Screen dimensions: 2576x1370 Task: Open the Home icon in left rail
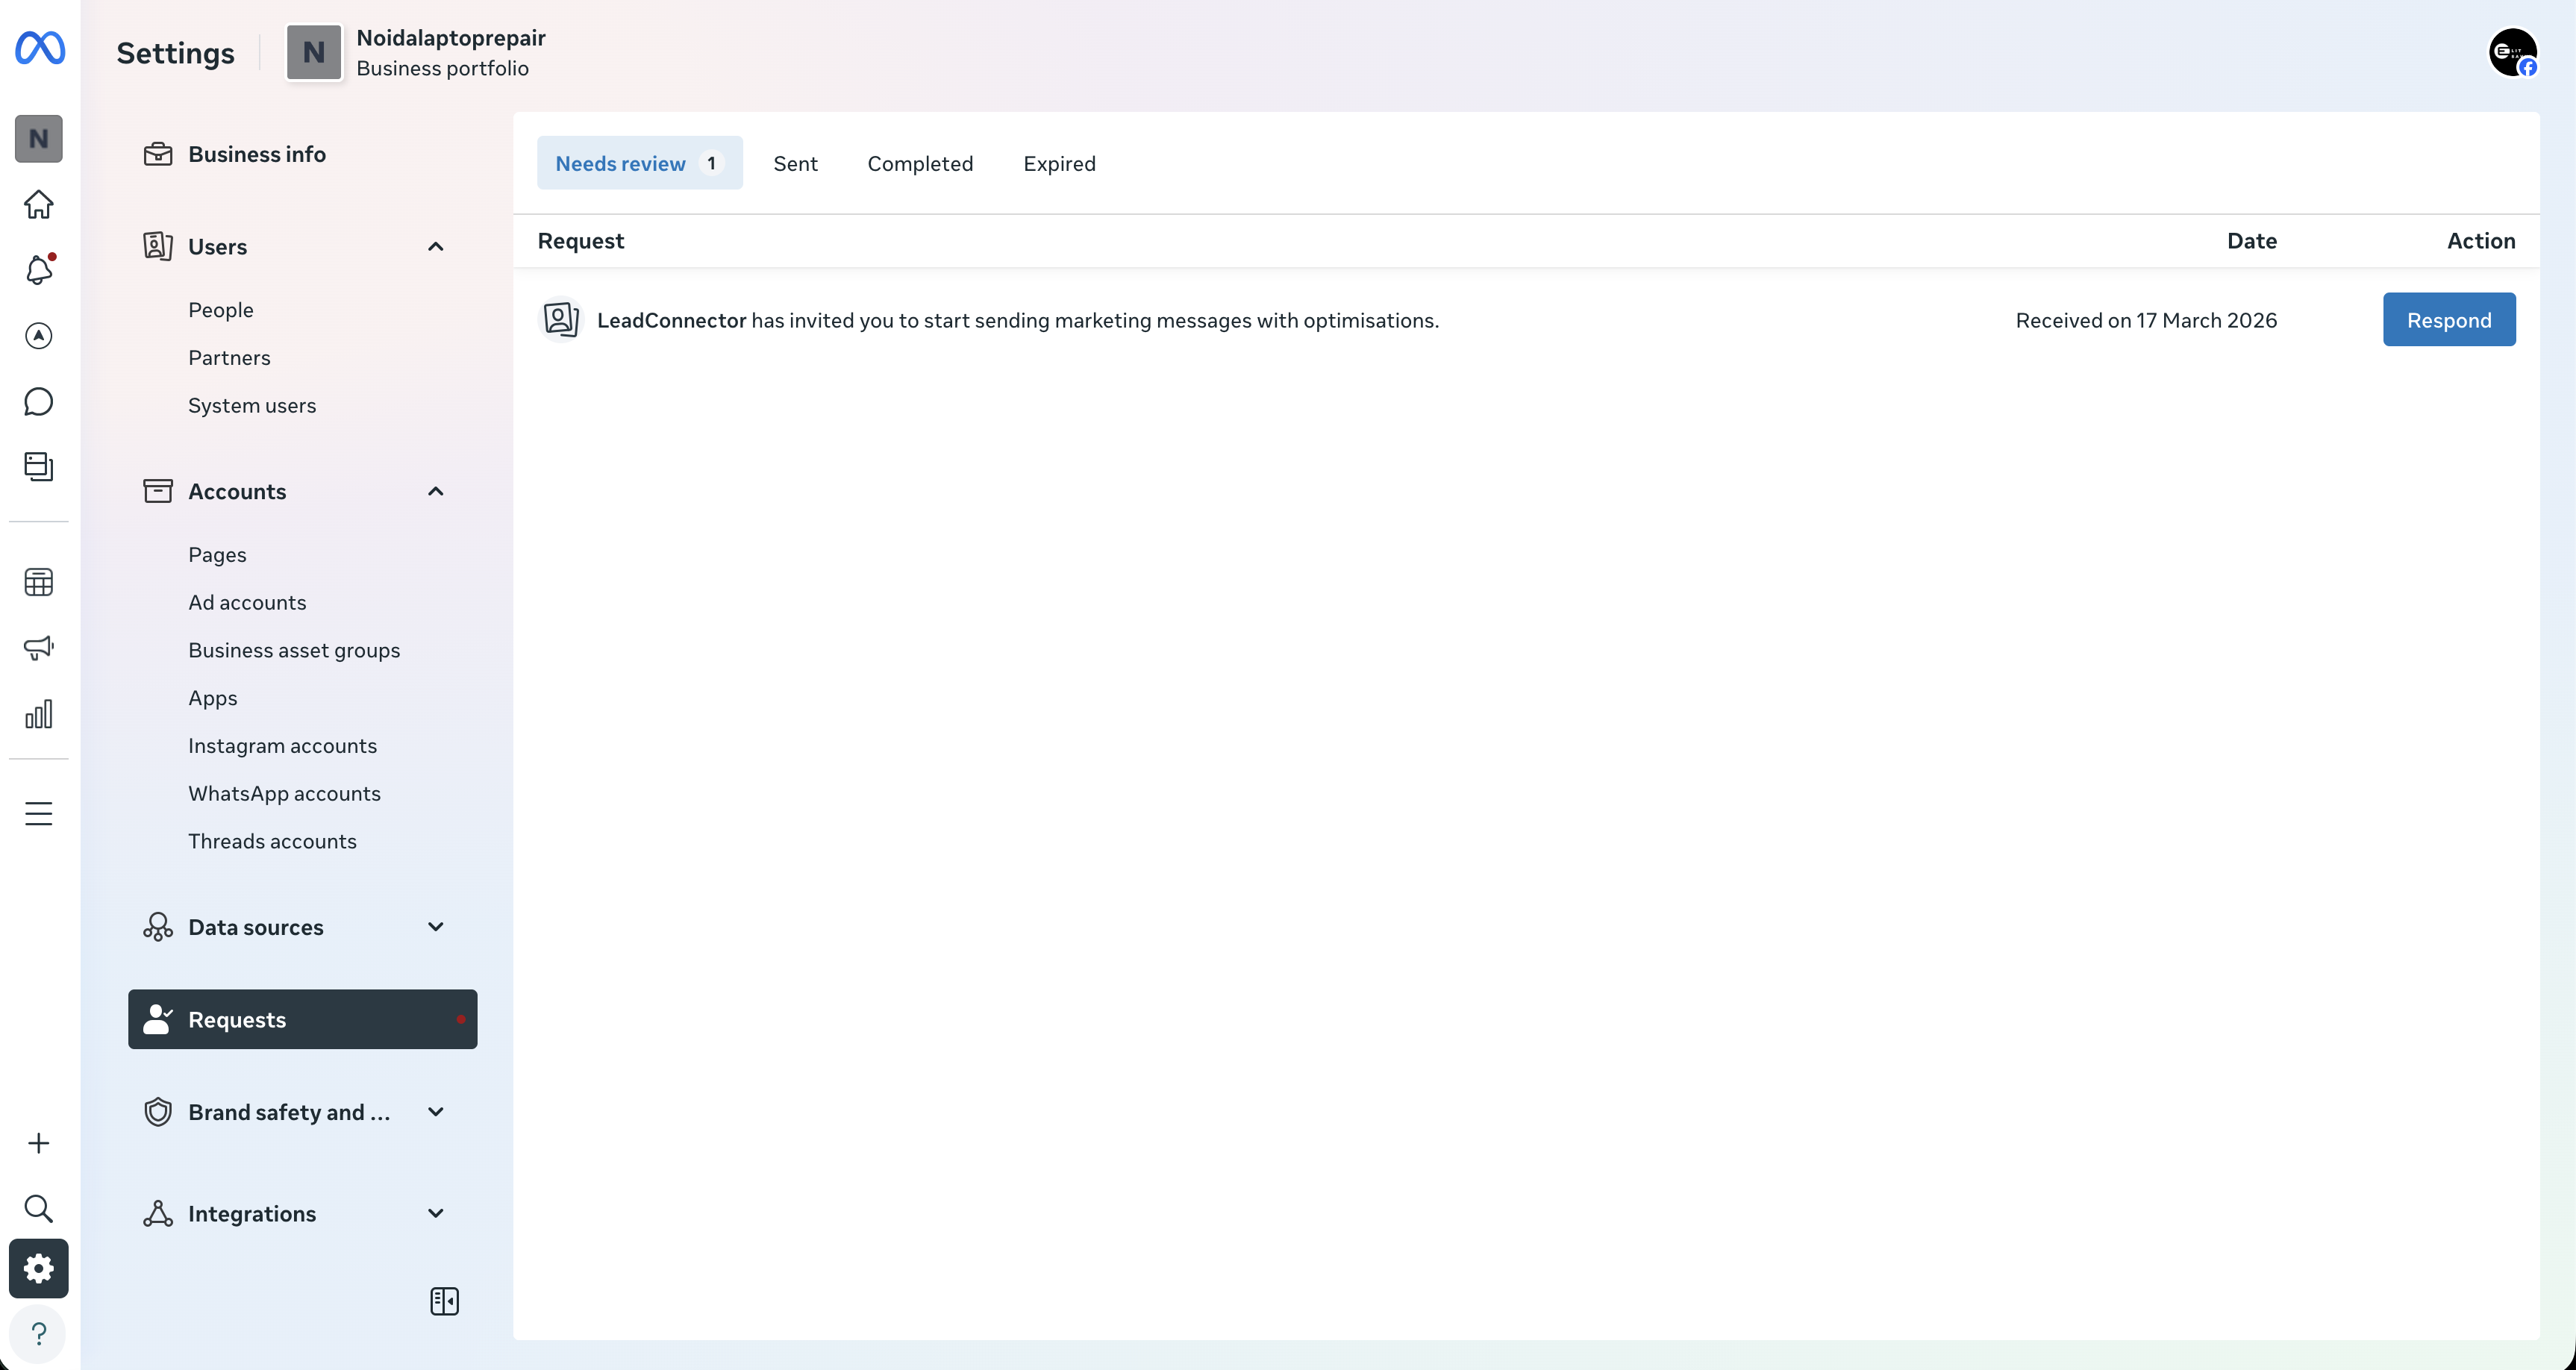click(38, 204)
